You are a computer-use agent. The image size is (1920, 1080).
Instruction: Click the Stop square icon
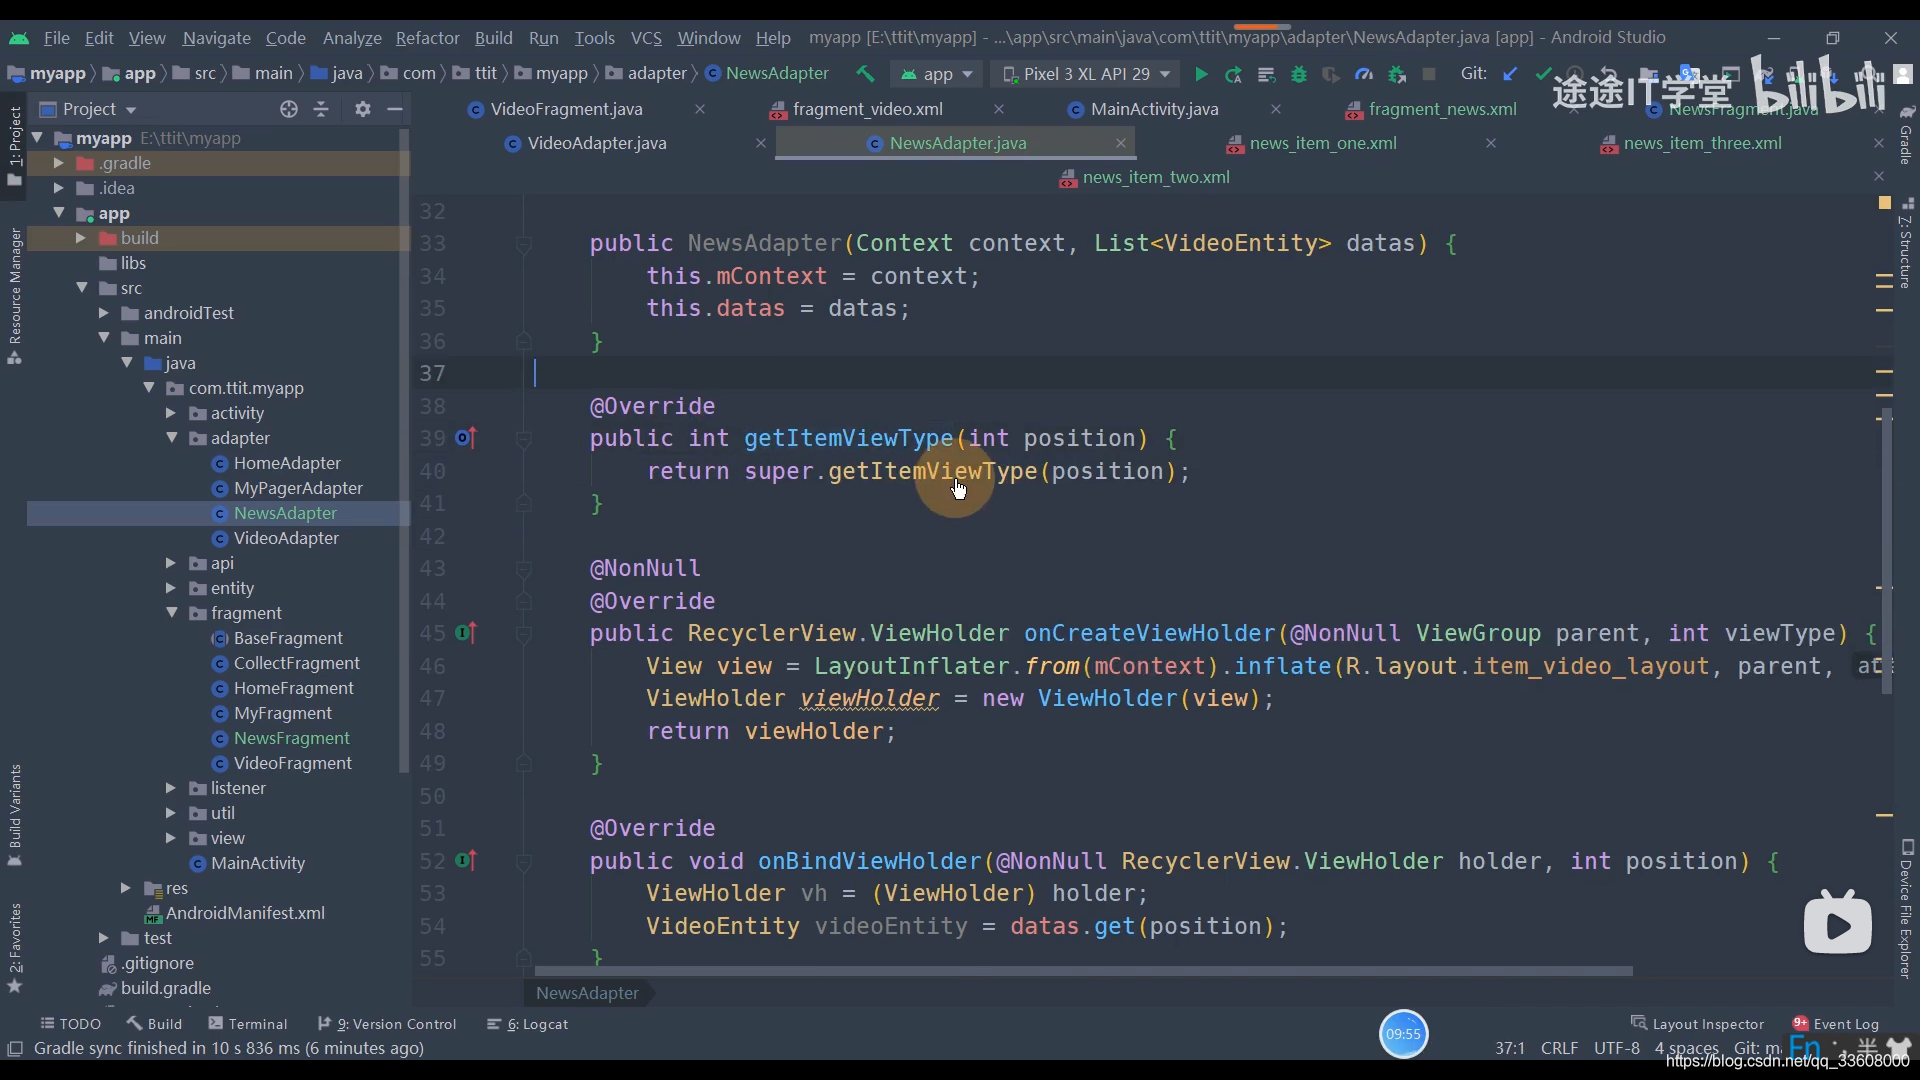tap(1429, 74)
